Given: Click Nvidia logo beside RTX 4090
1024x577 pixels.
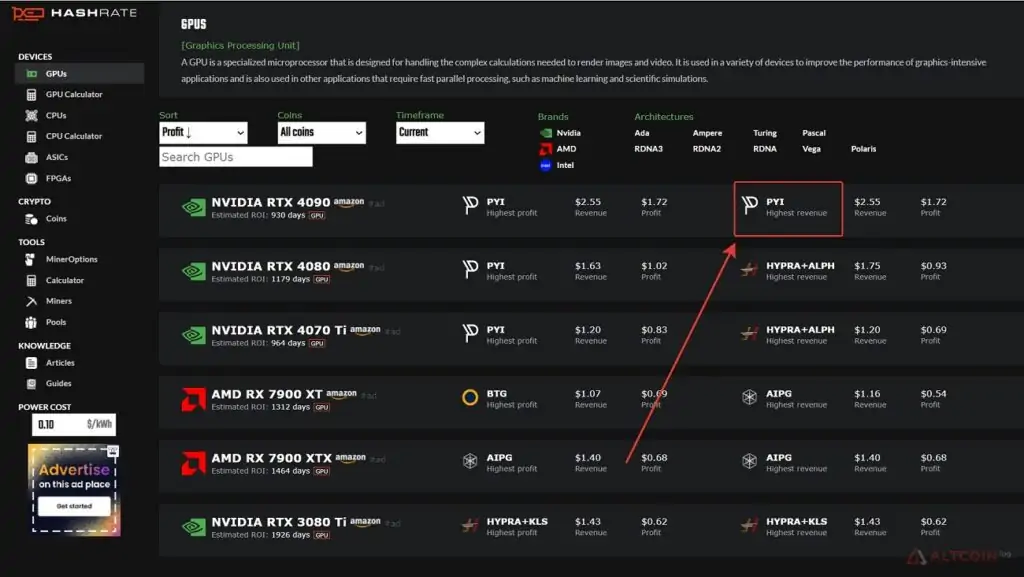Looking at the screenshot, I should [193, 208].
